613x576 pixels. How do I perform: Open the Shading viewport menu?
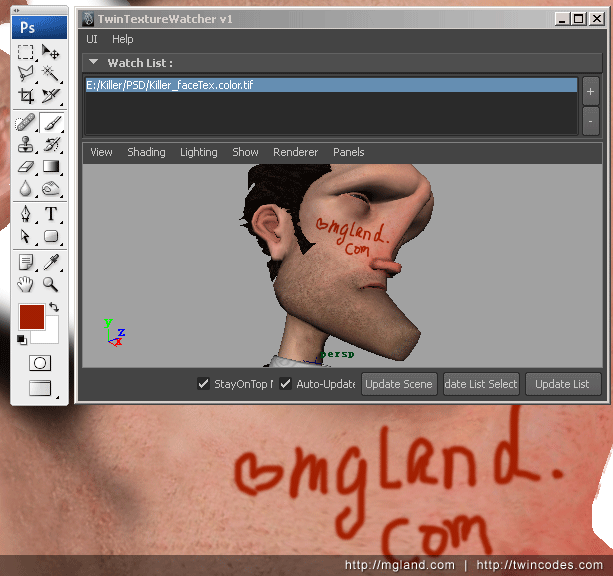[x=146, y=152]
